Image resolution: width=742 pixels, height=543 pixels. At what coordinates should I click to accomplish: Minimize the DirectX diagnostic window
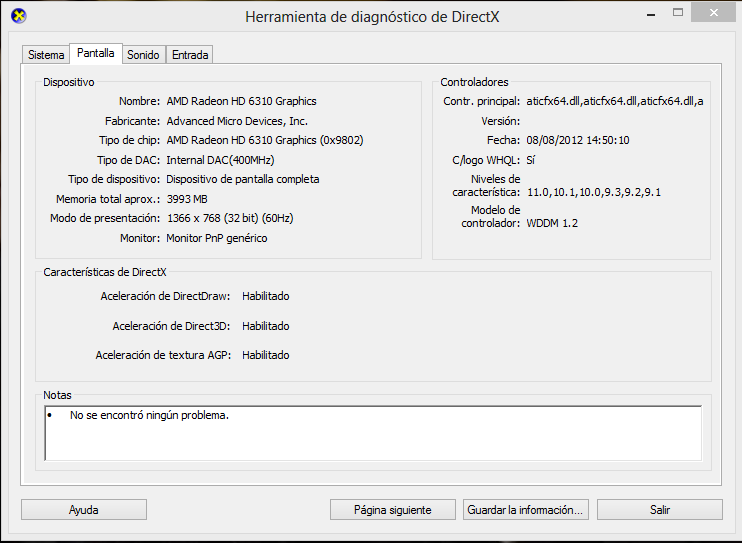[651, 14]
